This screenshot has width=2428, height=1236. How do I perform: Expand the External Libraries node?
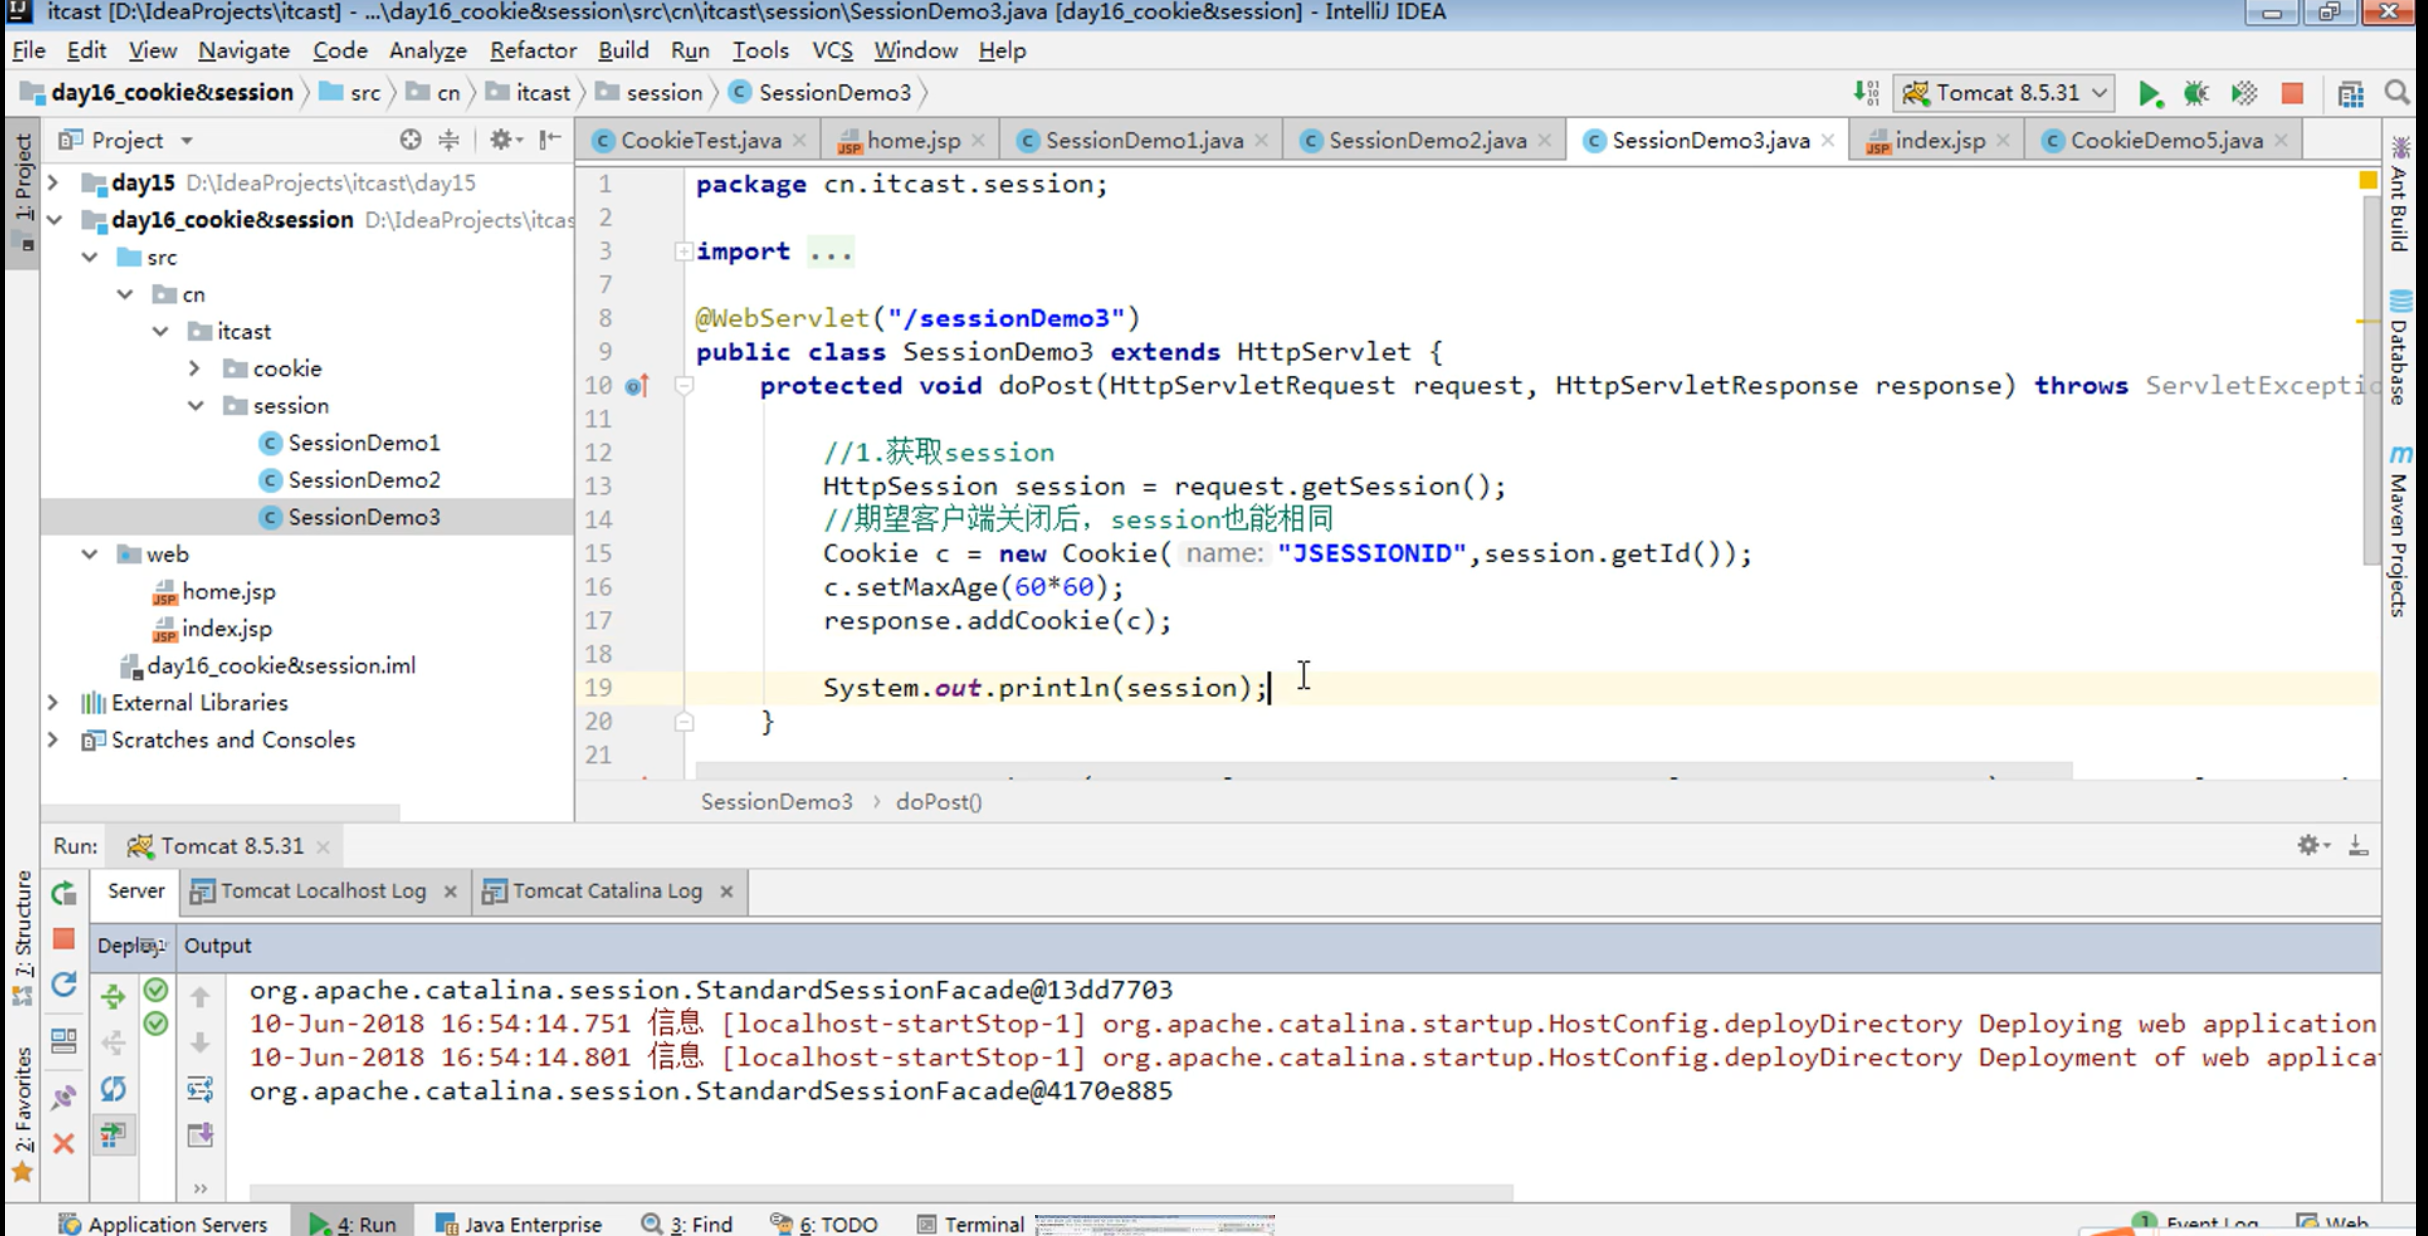pyautogui.click(x=54, y=703)
